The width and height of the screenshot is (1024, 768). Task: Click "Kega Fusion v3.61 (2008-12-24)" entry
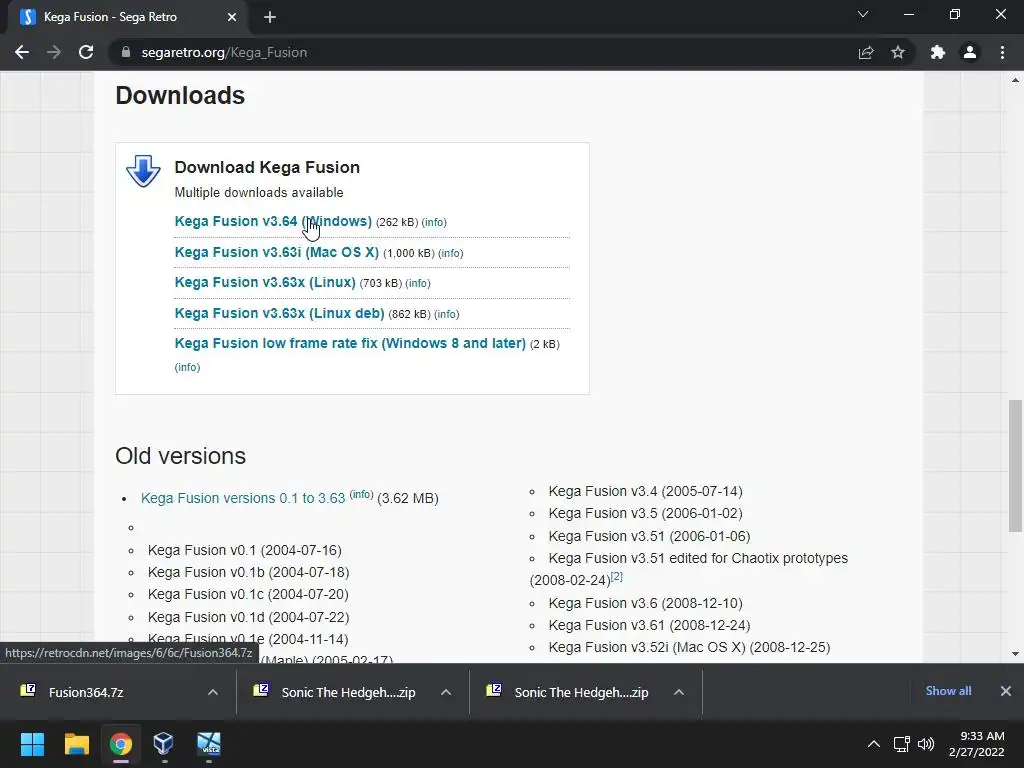coord(649,625)
